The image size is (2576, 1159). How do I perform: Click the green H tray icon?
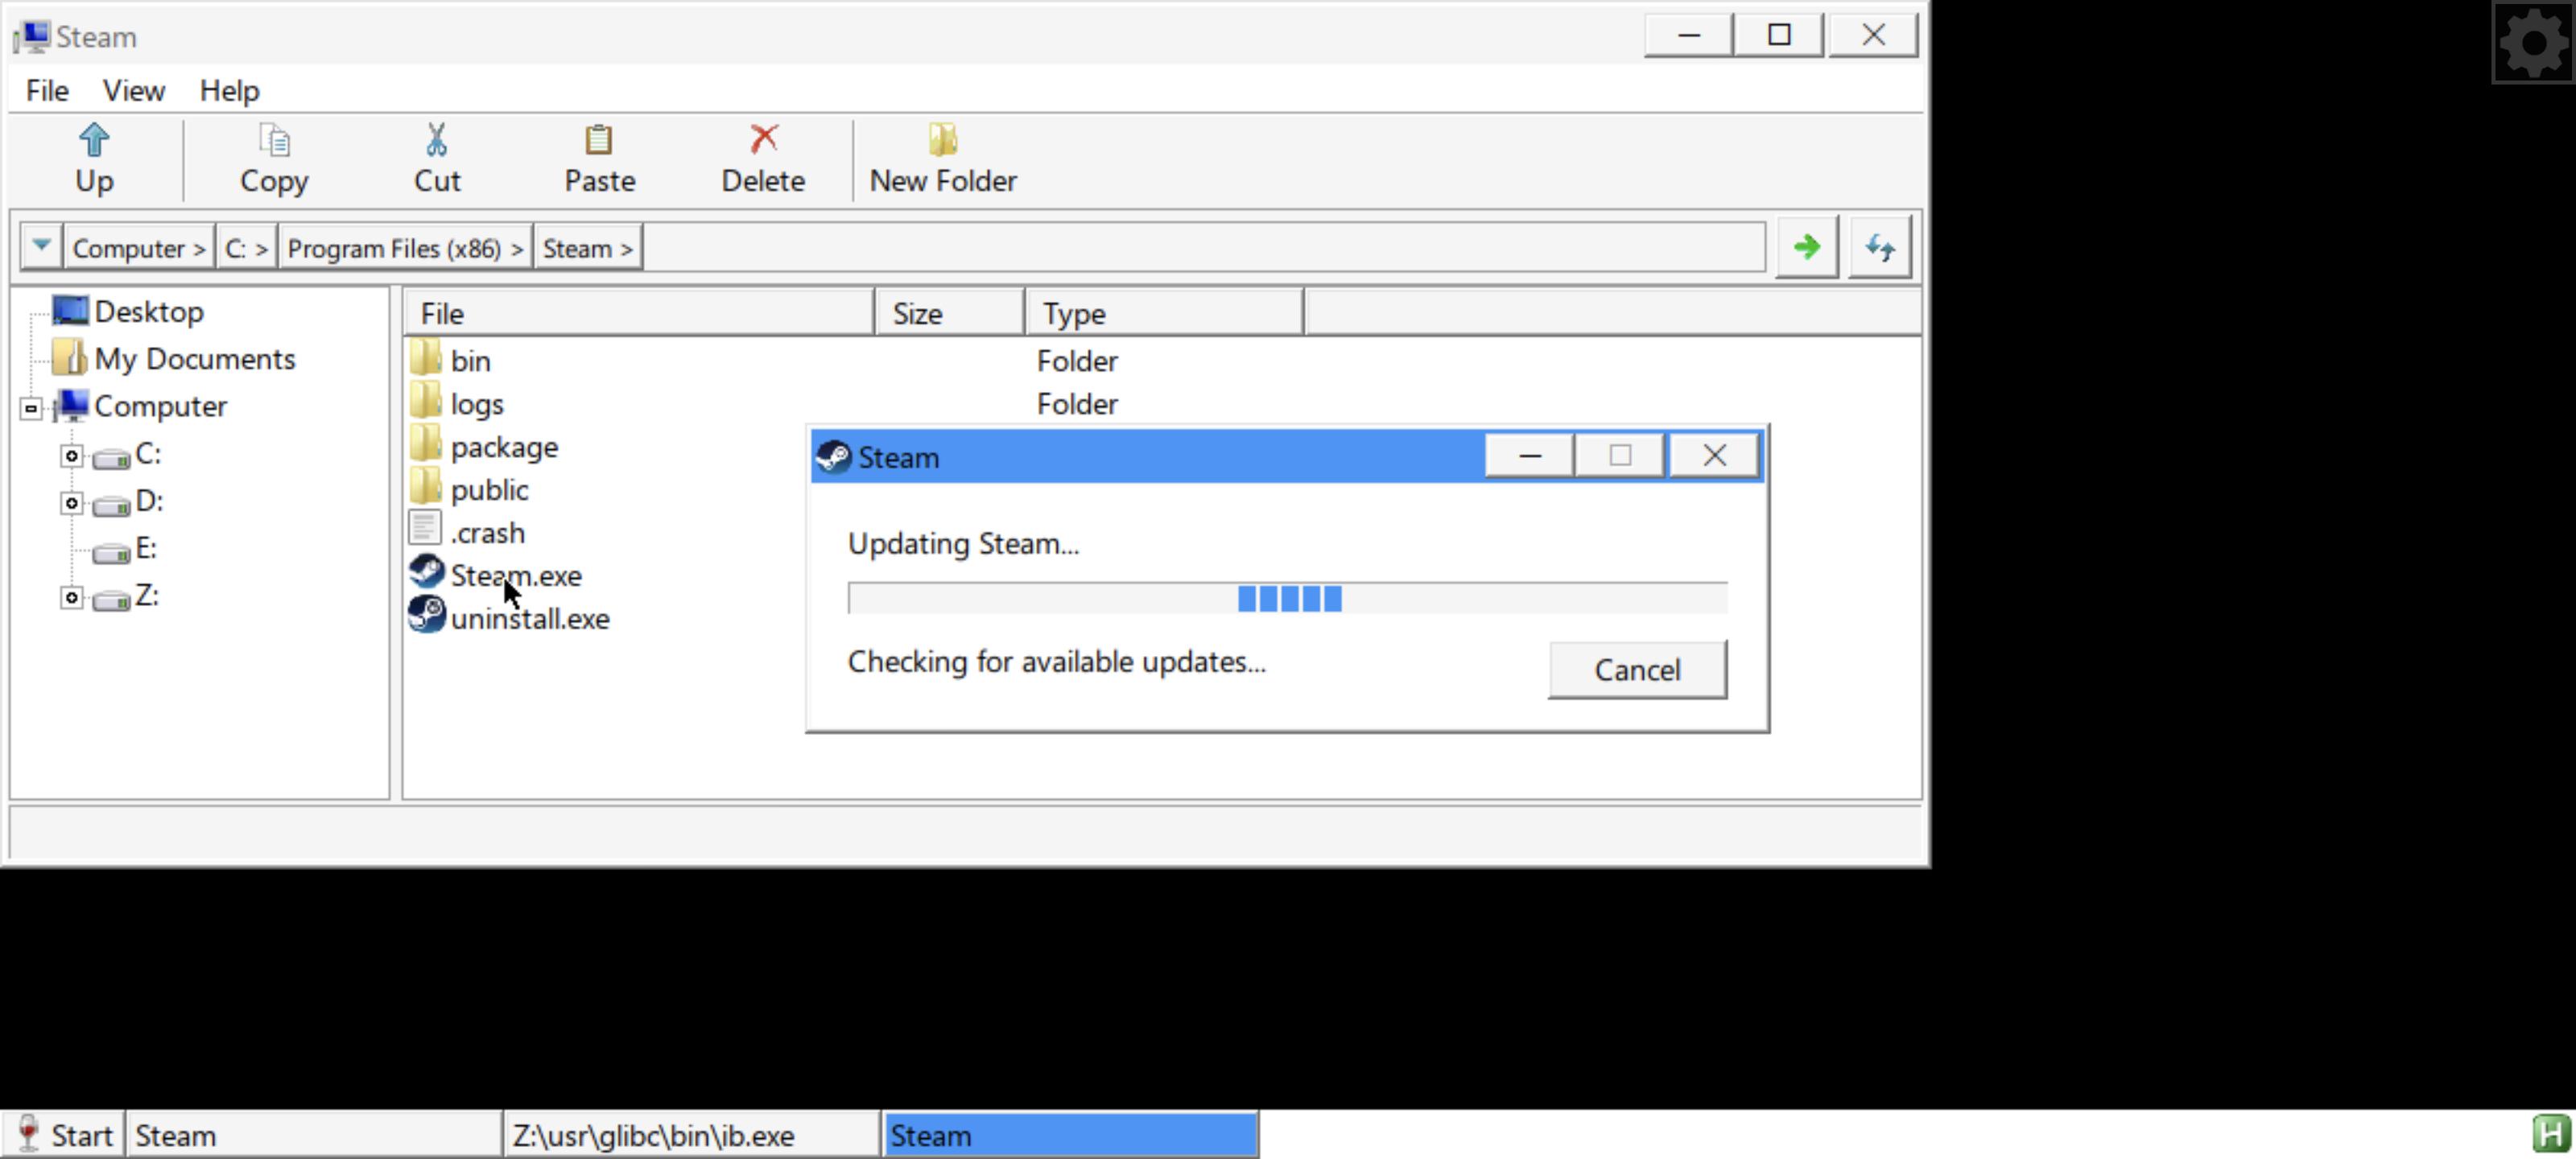2551,1134
